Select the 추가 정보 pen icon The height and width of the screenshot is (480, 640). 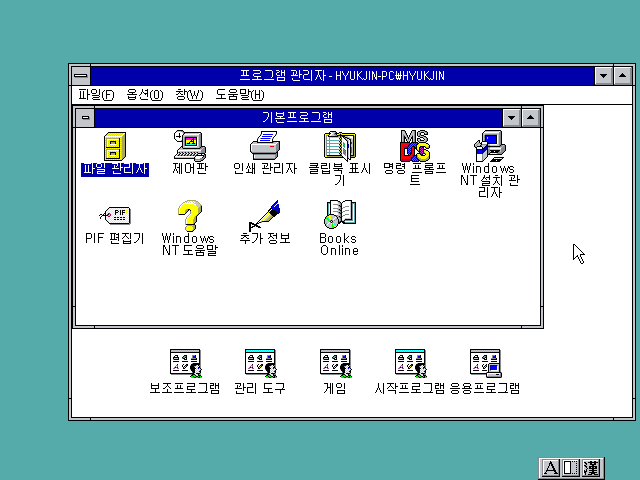tap(265, 215)
